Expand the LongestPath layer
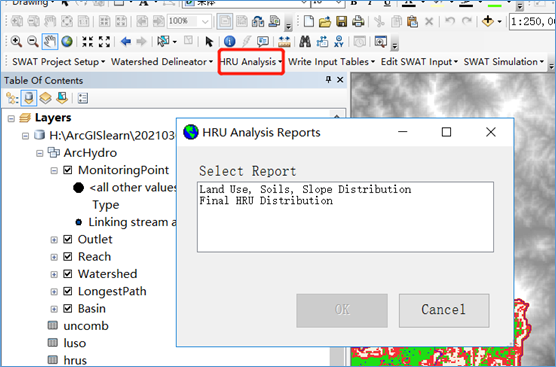The width and height of the screenshot is (556, 367). [x=54, y=292]
